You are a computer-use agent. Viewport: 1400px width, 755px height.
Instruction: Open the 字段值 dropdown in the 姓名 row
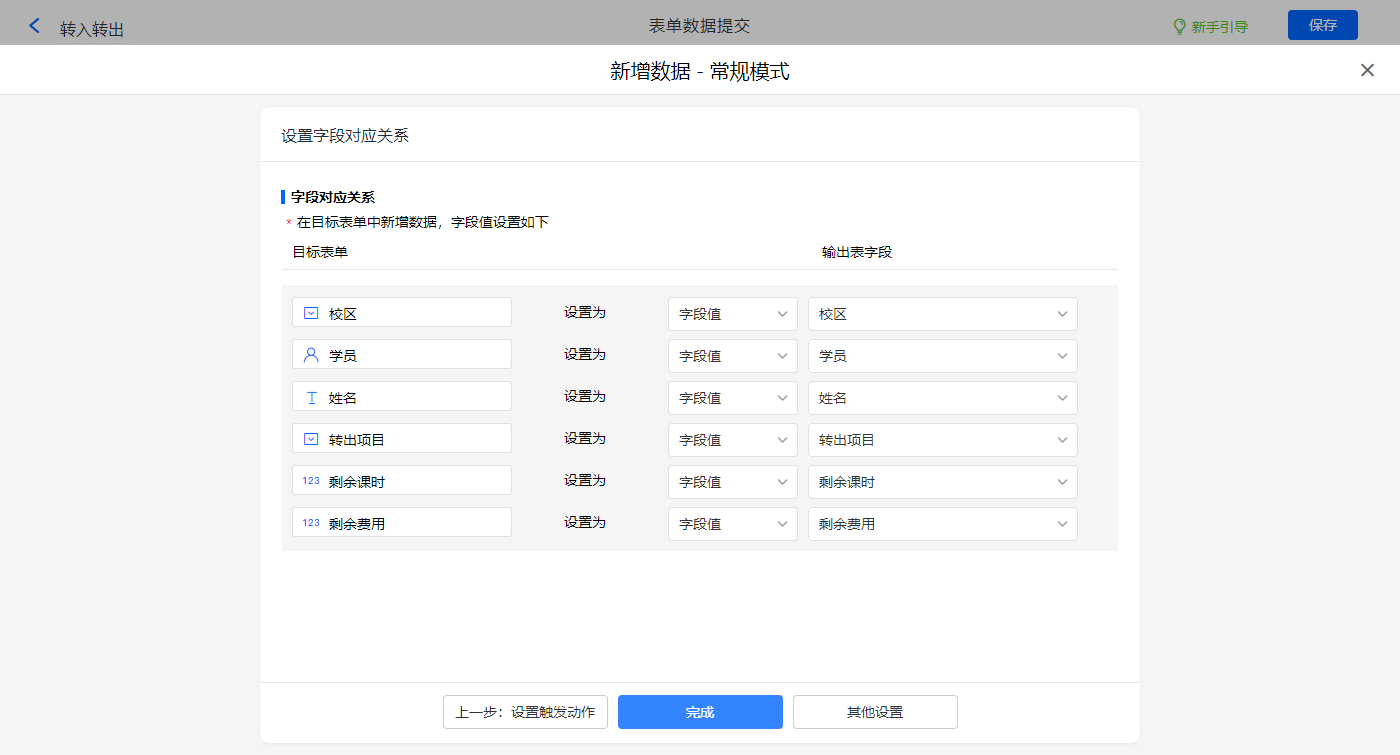732,398
